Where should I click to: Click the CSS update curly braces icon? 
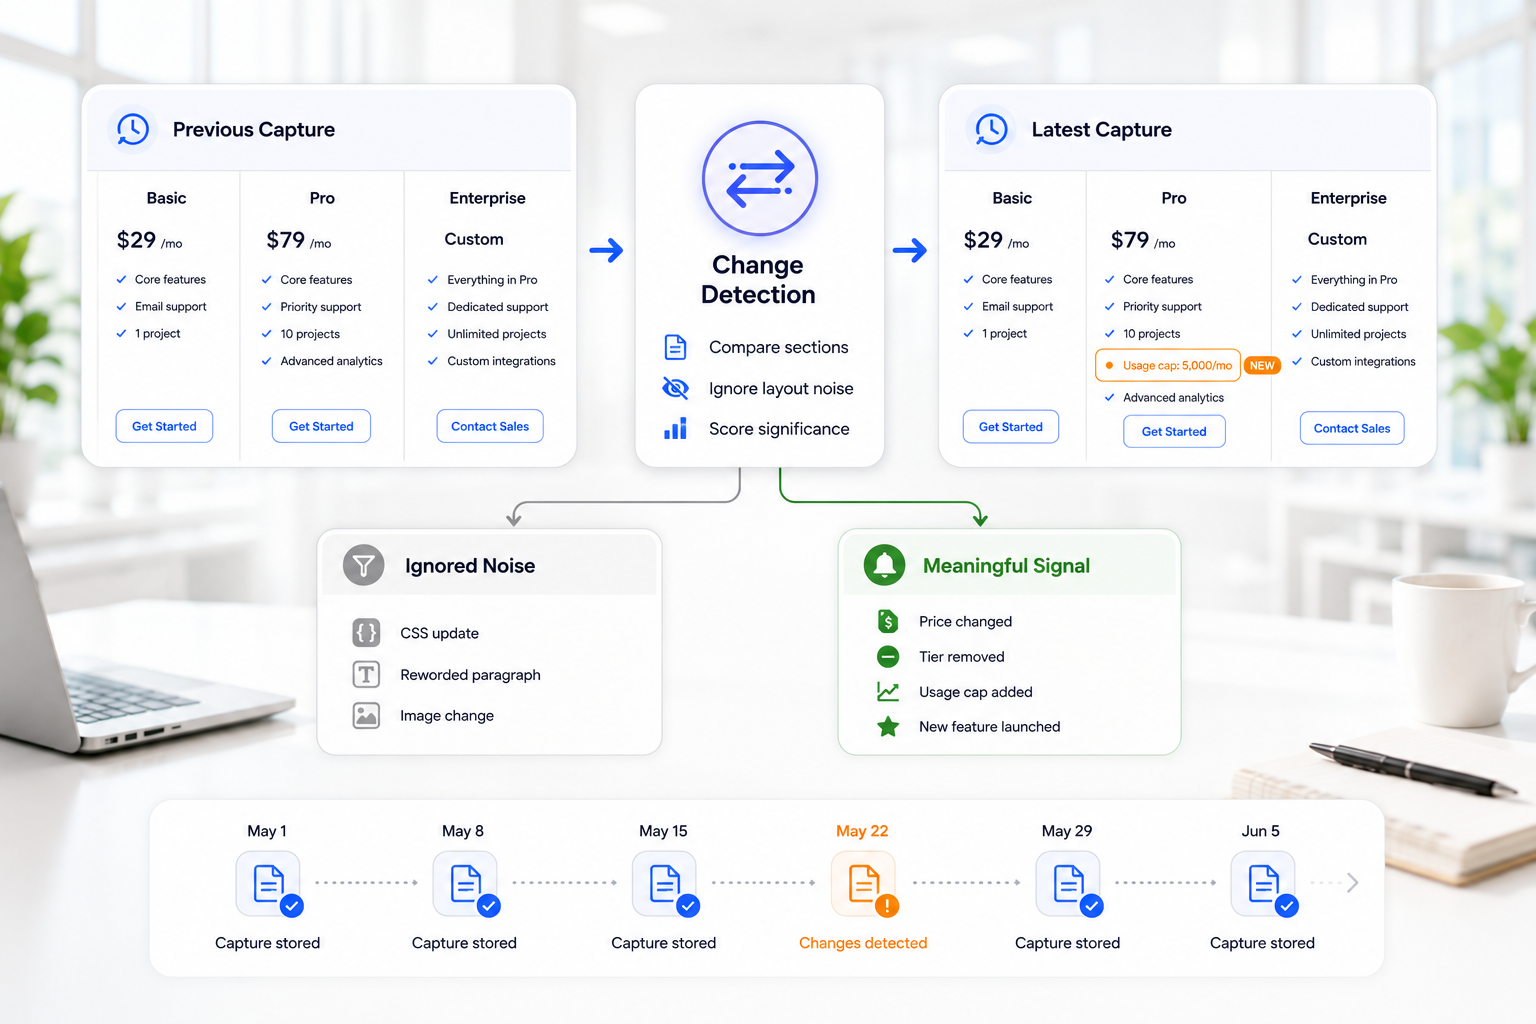click(366, 632)
